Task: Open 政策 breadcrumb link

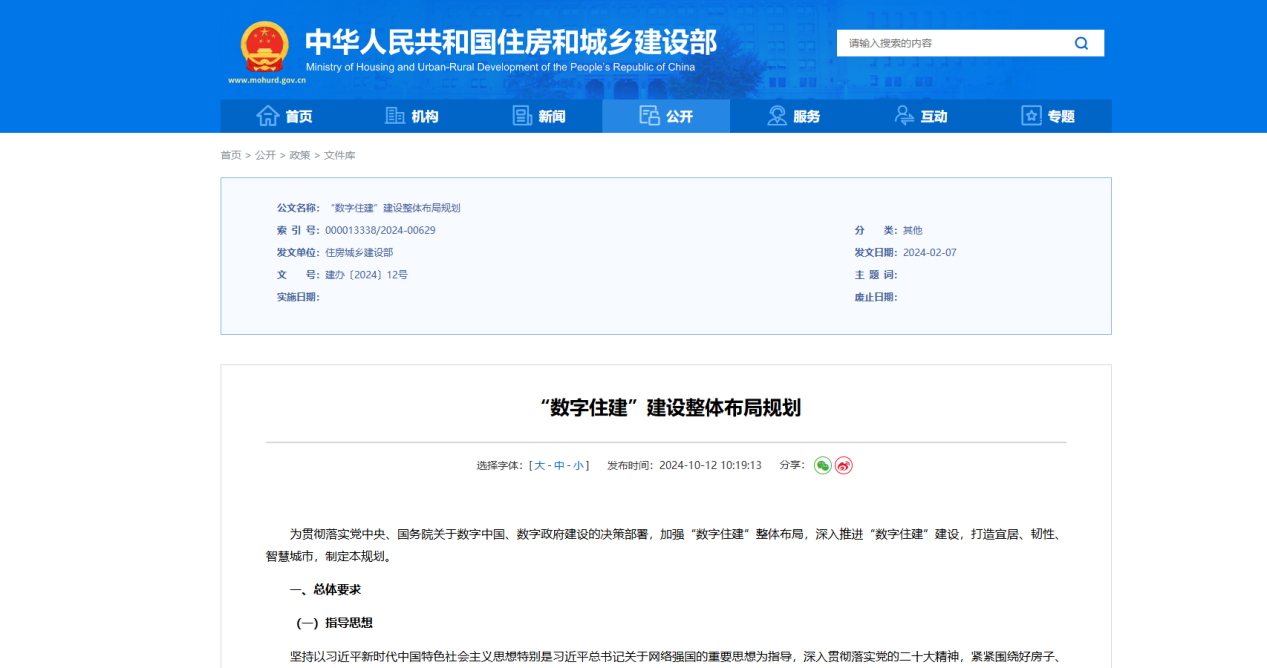Action: [300, 155]
